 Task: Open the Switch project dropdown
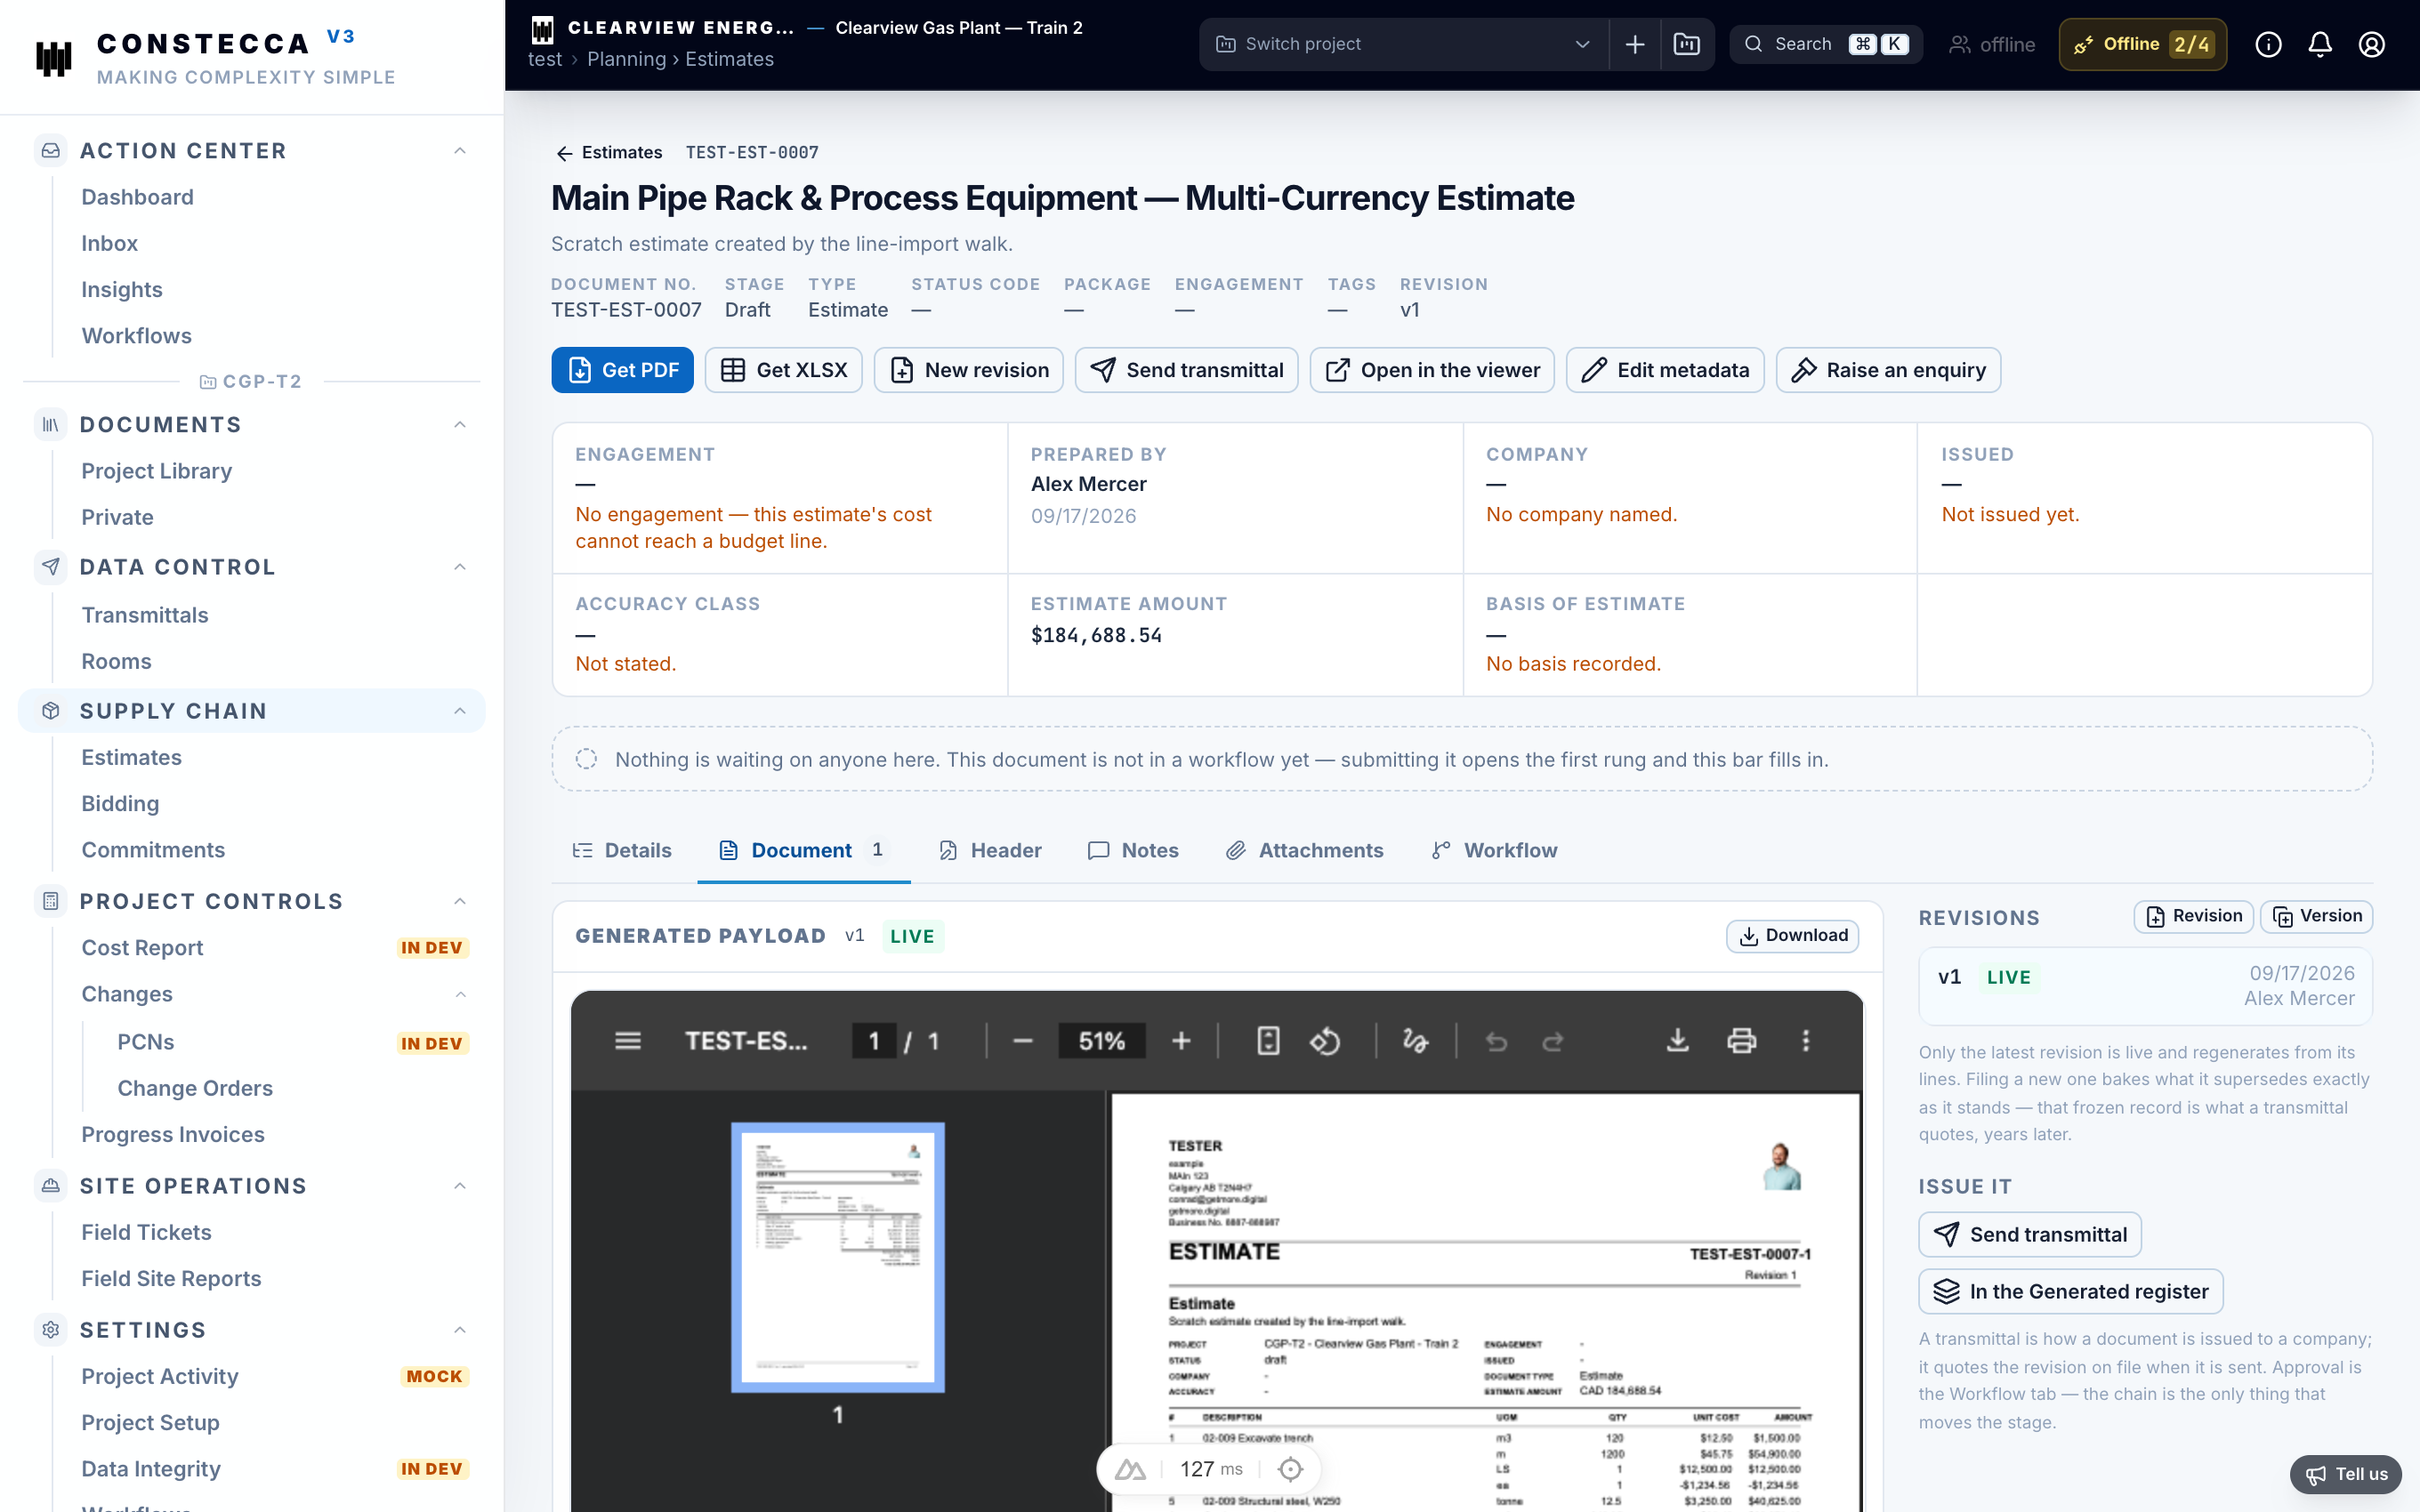click(1404, 44)
